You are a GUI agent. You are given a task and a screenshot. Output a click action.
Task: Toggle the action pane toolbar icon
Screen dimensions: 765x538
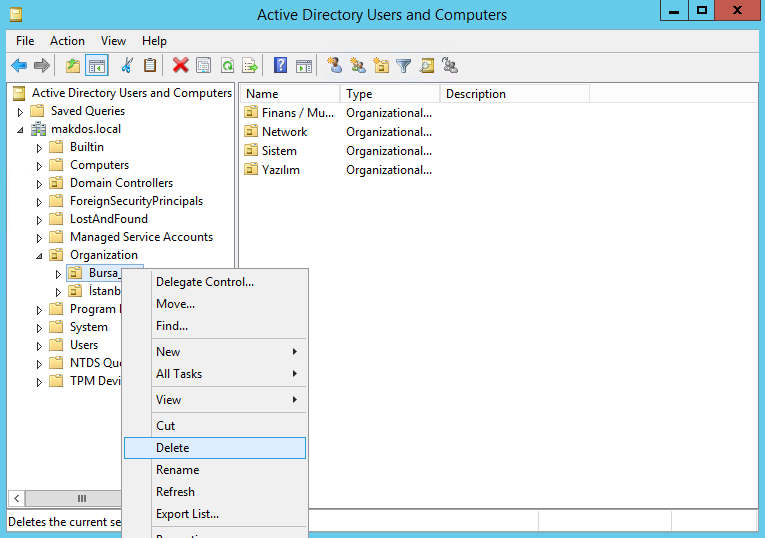pos(304,65)
